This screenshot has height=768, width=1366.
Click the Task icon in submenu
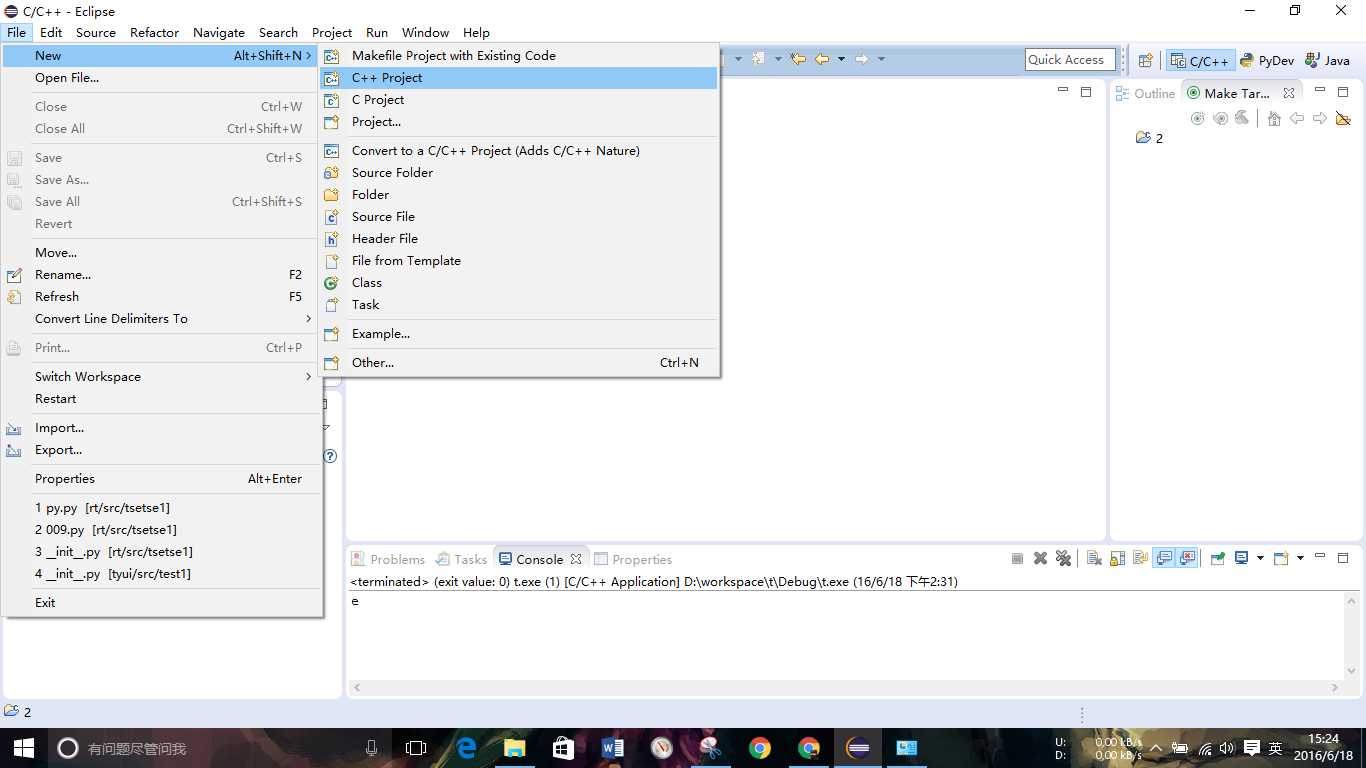[x=332, y=305]
